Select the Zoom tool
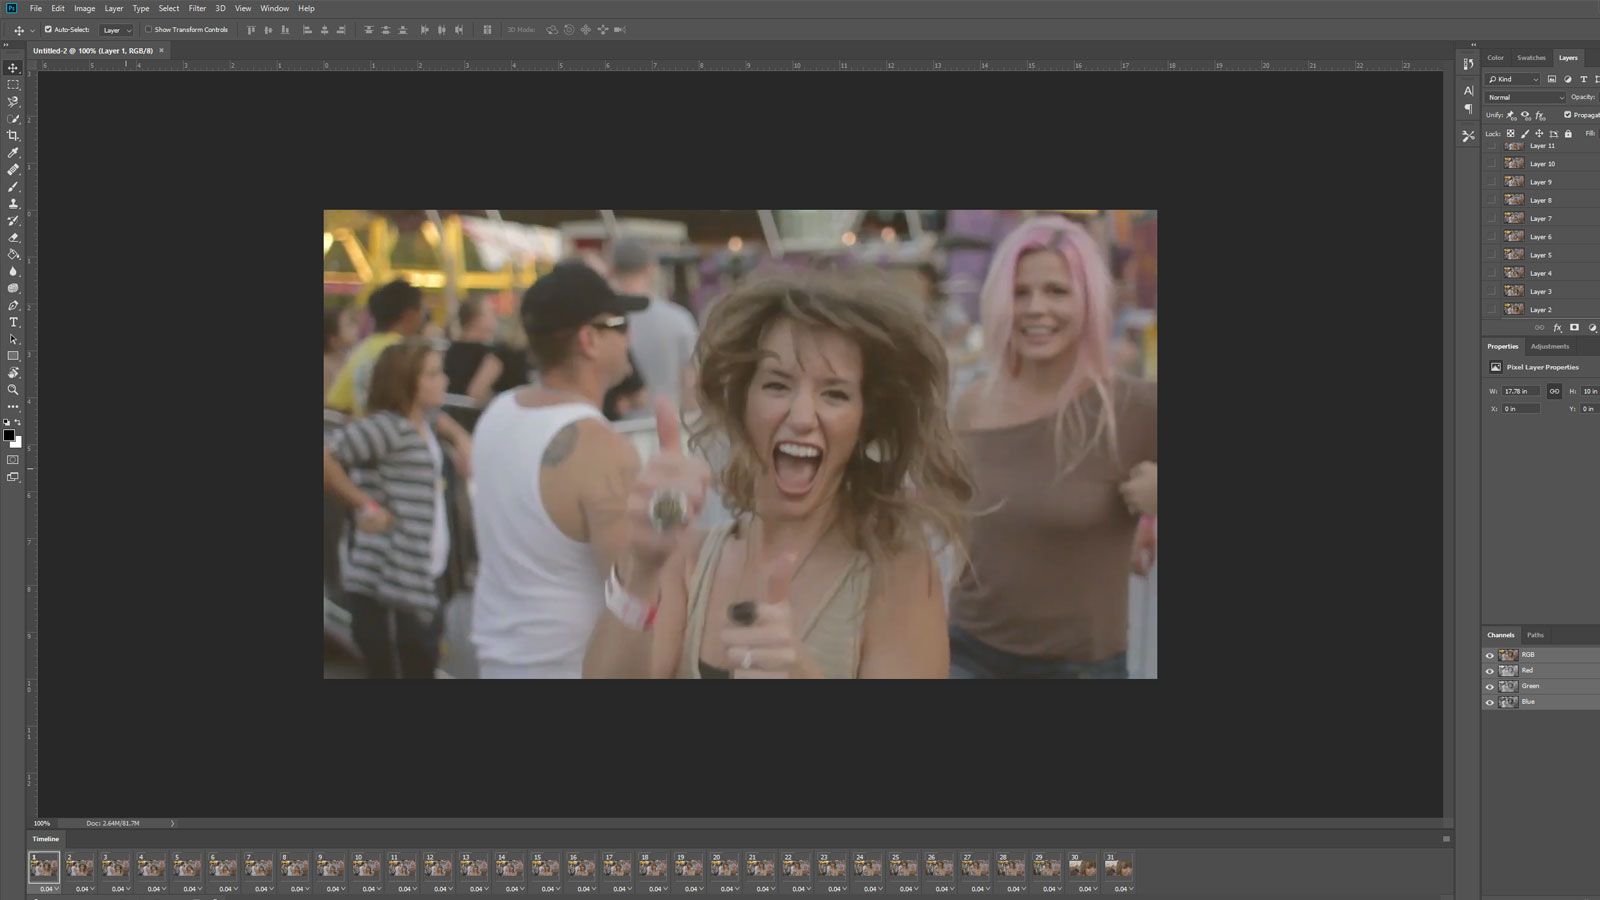The width and height of the screenshot is (1600, 900). pyautogui.click(x=13, y=390)
